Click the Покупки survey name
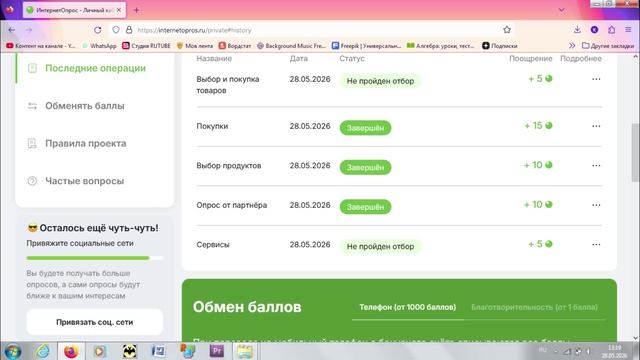This screenshot has width=640, height=360. point(212,126)
